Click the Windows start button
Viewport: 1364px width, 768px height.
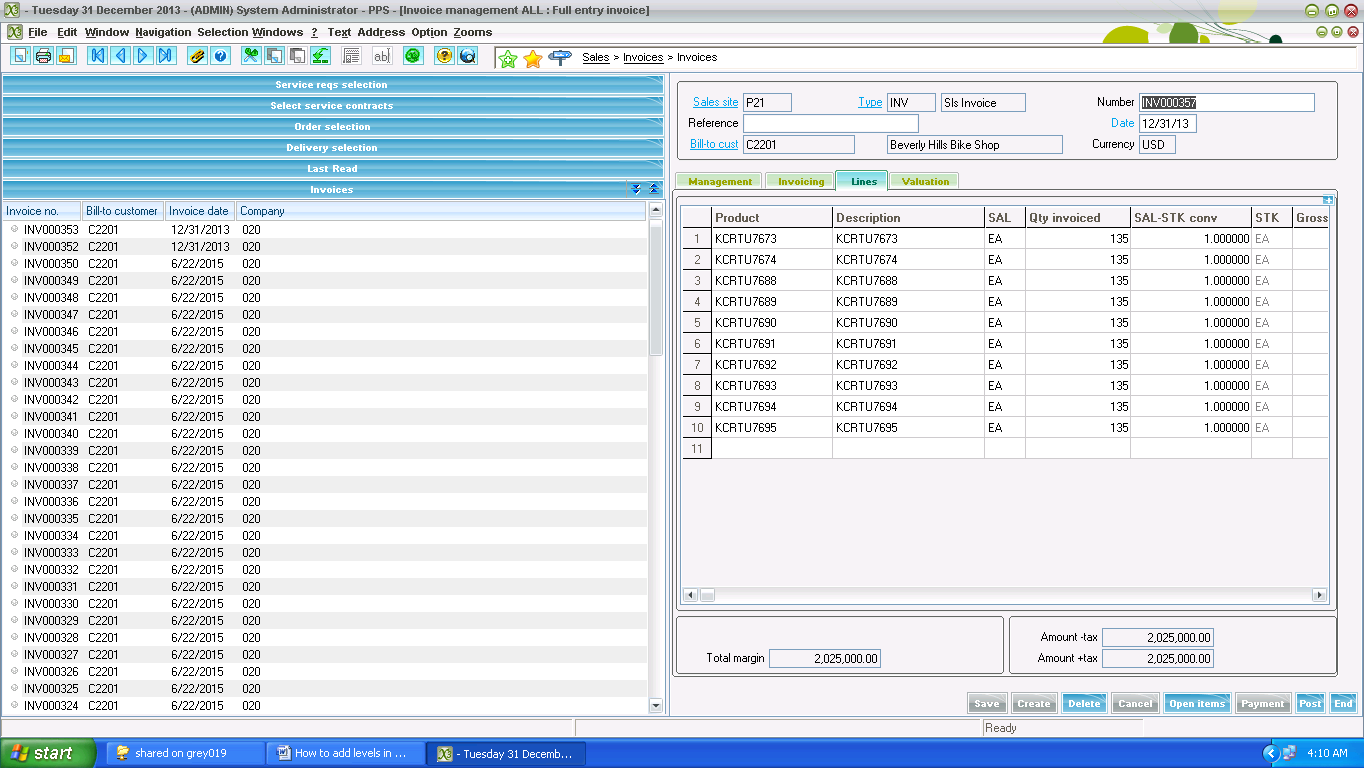click(48, 753)
